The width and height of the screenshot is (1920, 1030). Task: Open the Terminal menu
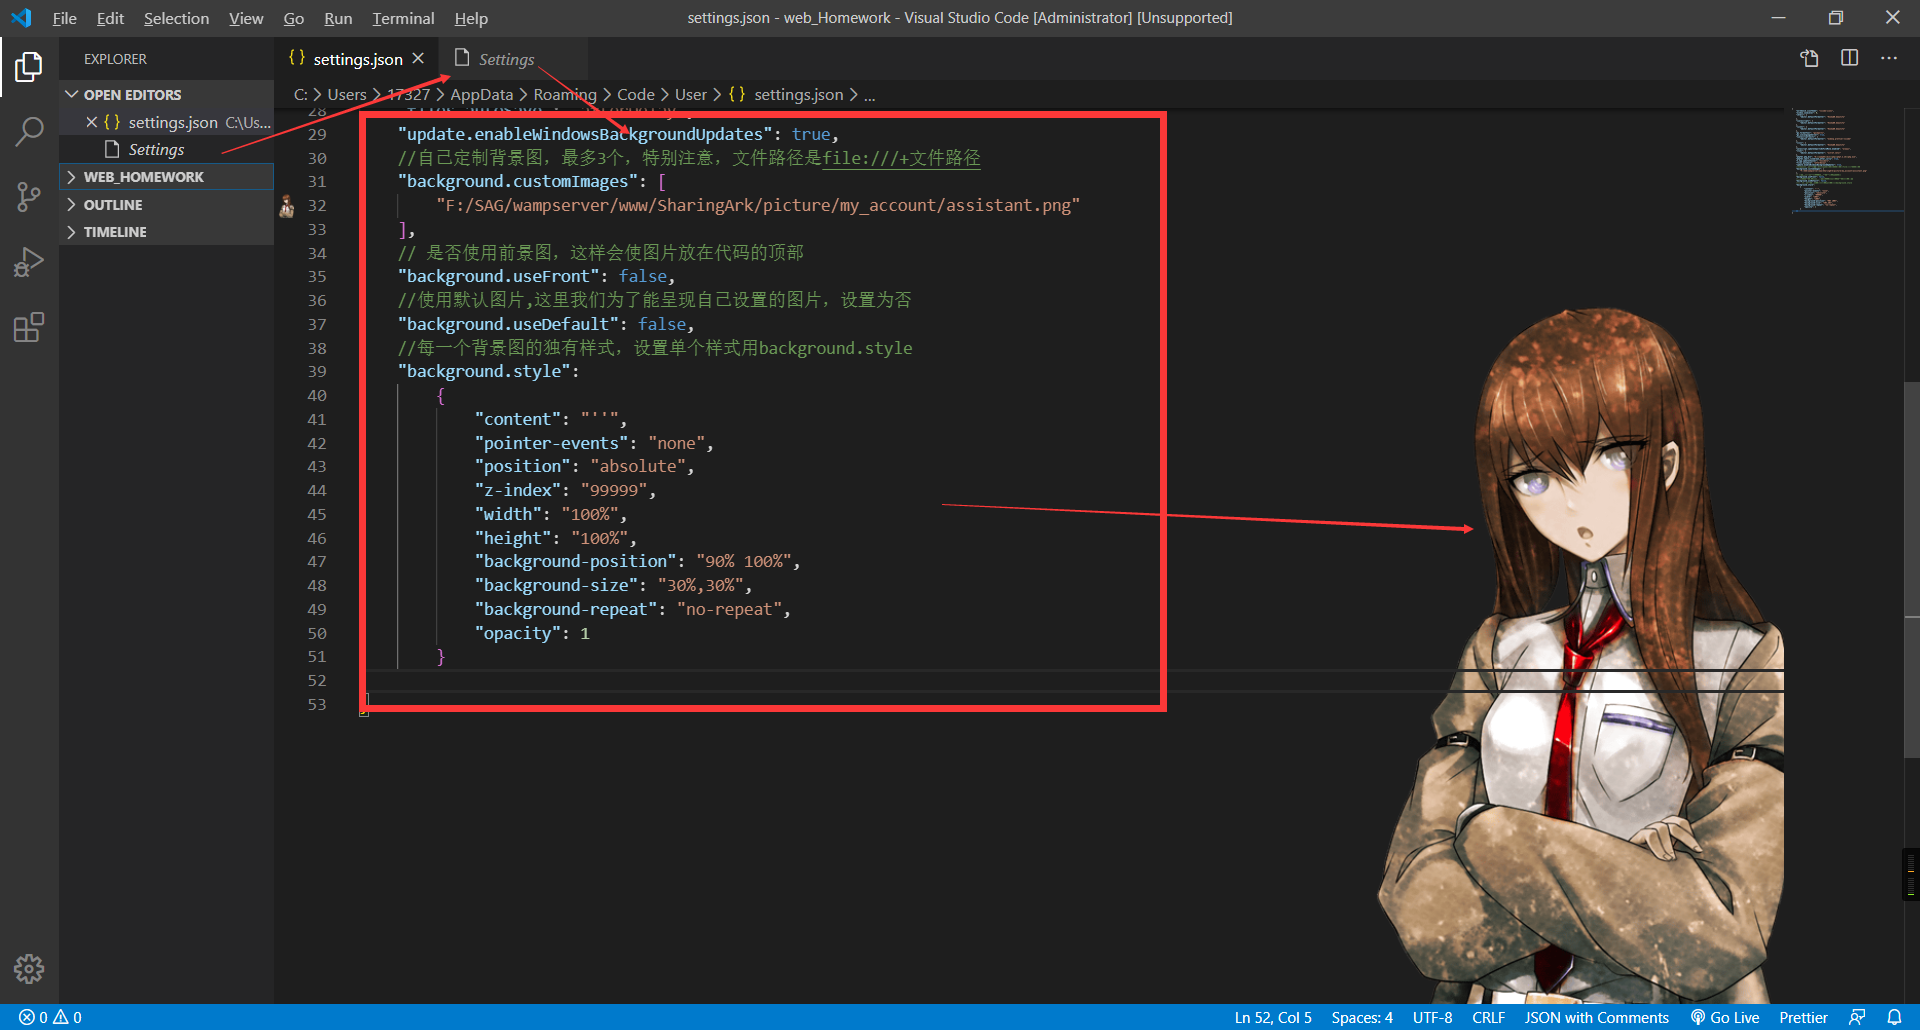coord(403,18)
